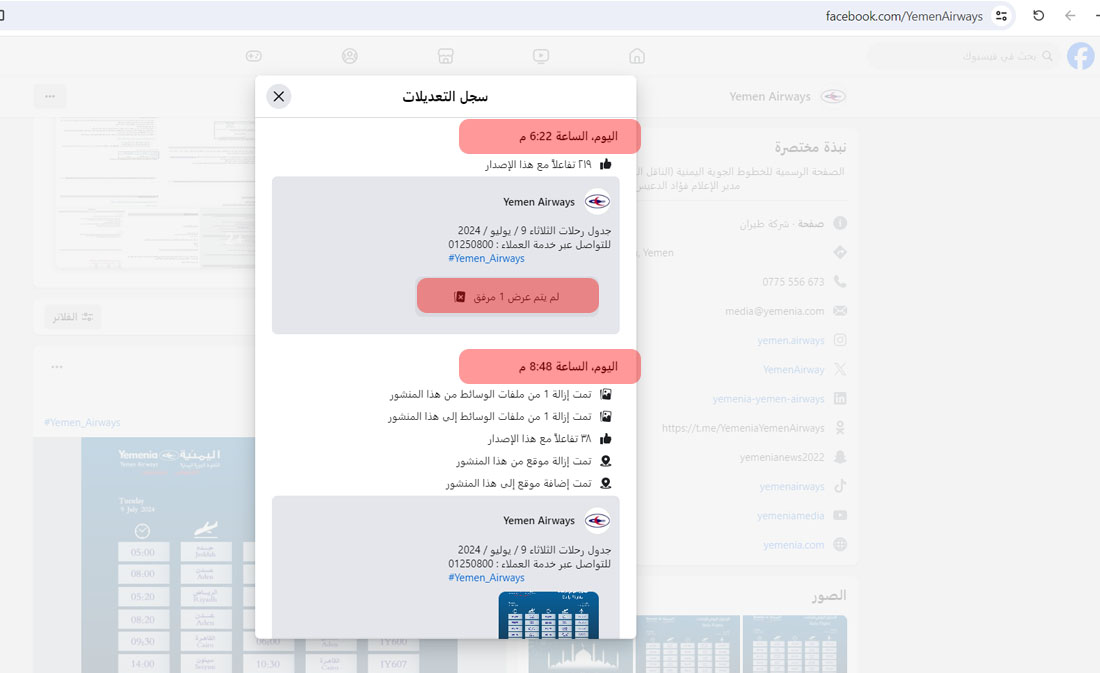This screenshot has width=1100, height=673.
Task: Click the first media removed row icon
Action: tap(605, 394)
